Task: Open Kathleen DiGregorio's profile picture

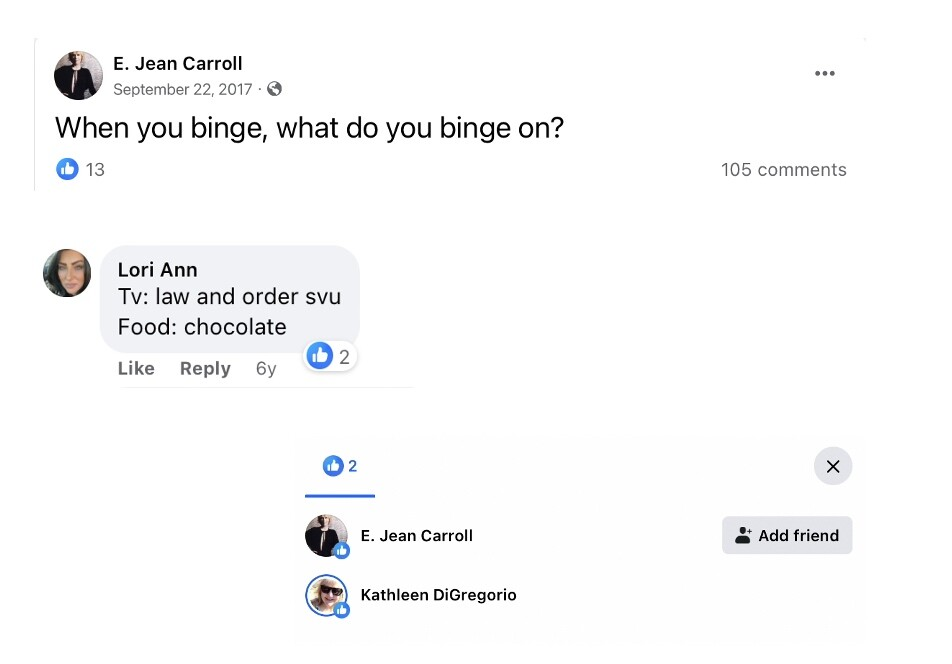Action: click(x=326, y=595)
